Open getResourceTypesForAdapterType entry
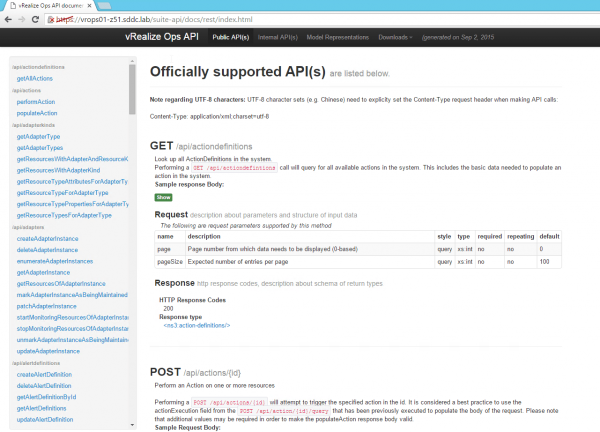The height and width of the screenshot is (432, 600). 64,215
